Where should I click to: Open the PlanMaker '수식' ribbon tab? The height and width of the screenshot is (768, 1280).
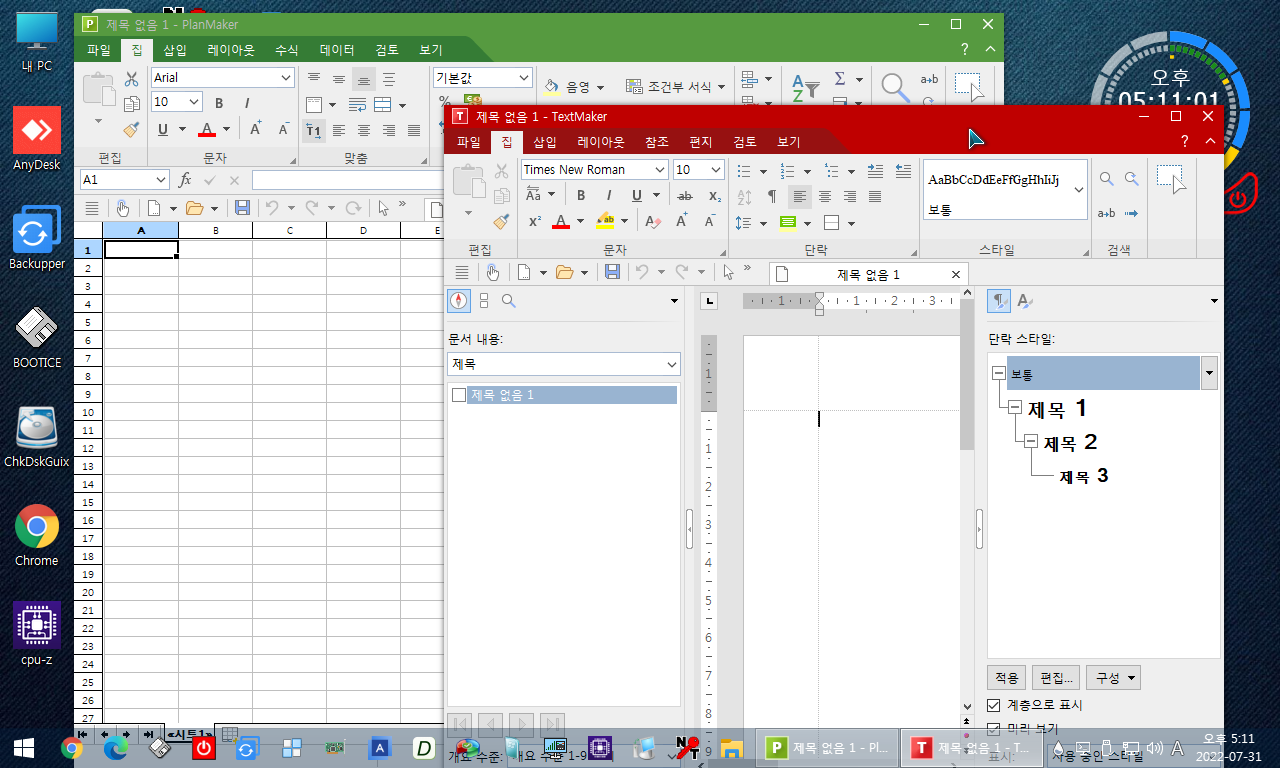pyautogui.click(x=287, y=49)
